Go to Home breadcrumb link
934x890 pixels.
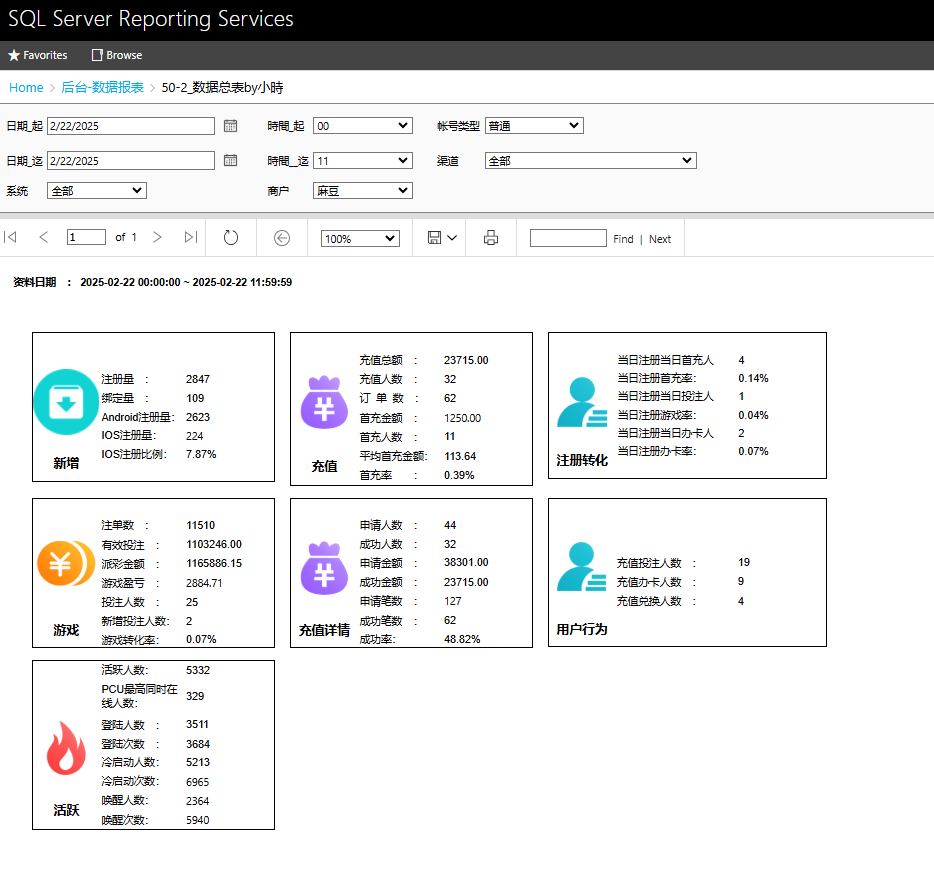pos(26,88)
